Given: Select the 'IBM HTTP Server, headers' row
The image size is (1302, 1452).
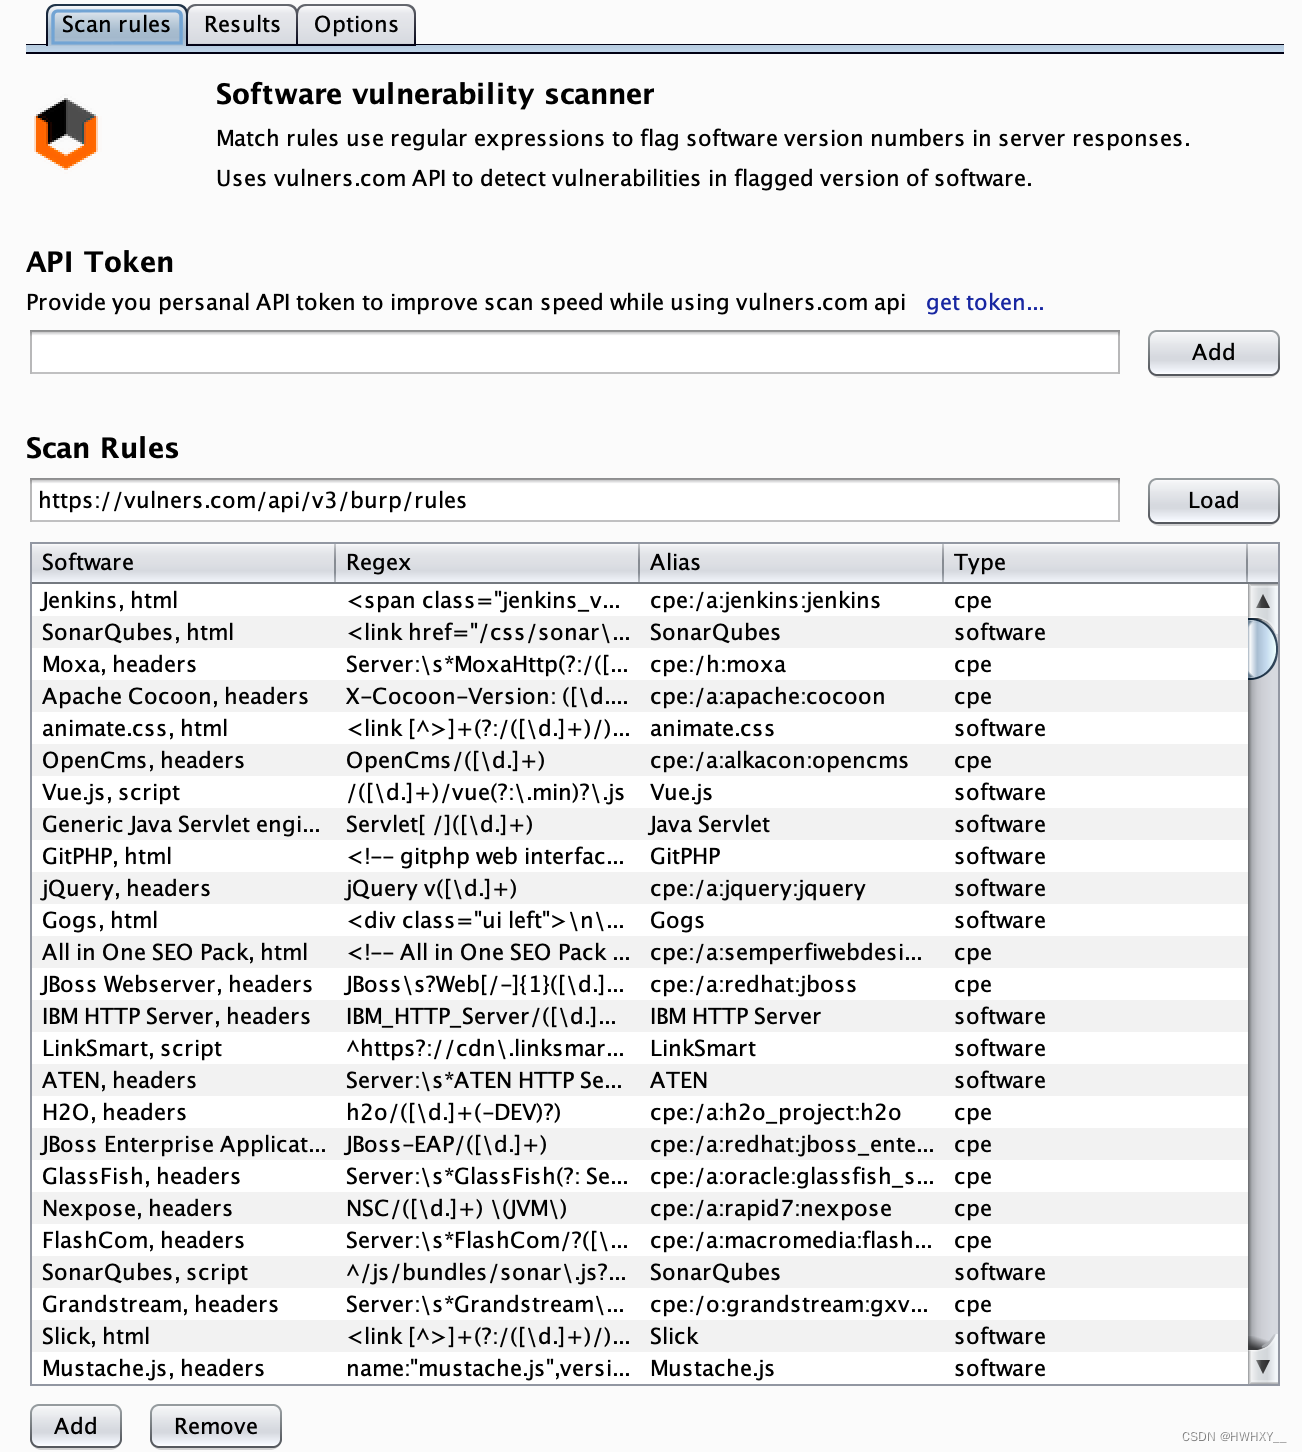Looking at the screenshot, I should [x=640, y=1016].
